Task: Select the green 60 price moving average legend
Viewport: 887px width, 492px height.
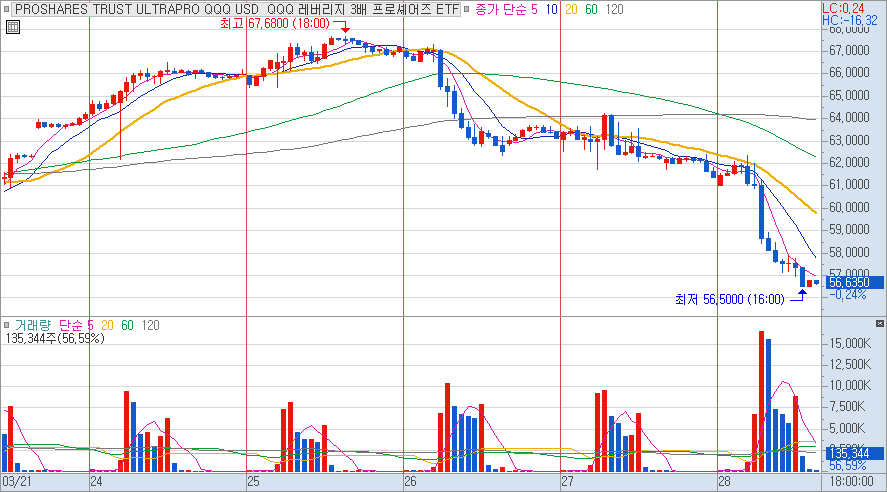Action: 591,10
